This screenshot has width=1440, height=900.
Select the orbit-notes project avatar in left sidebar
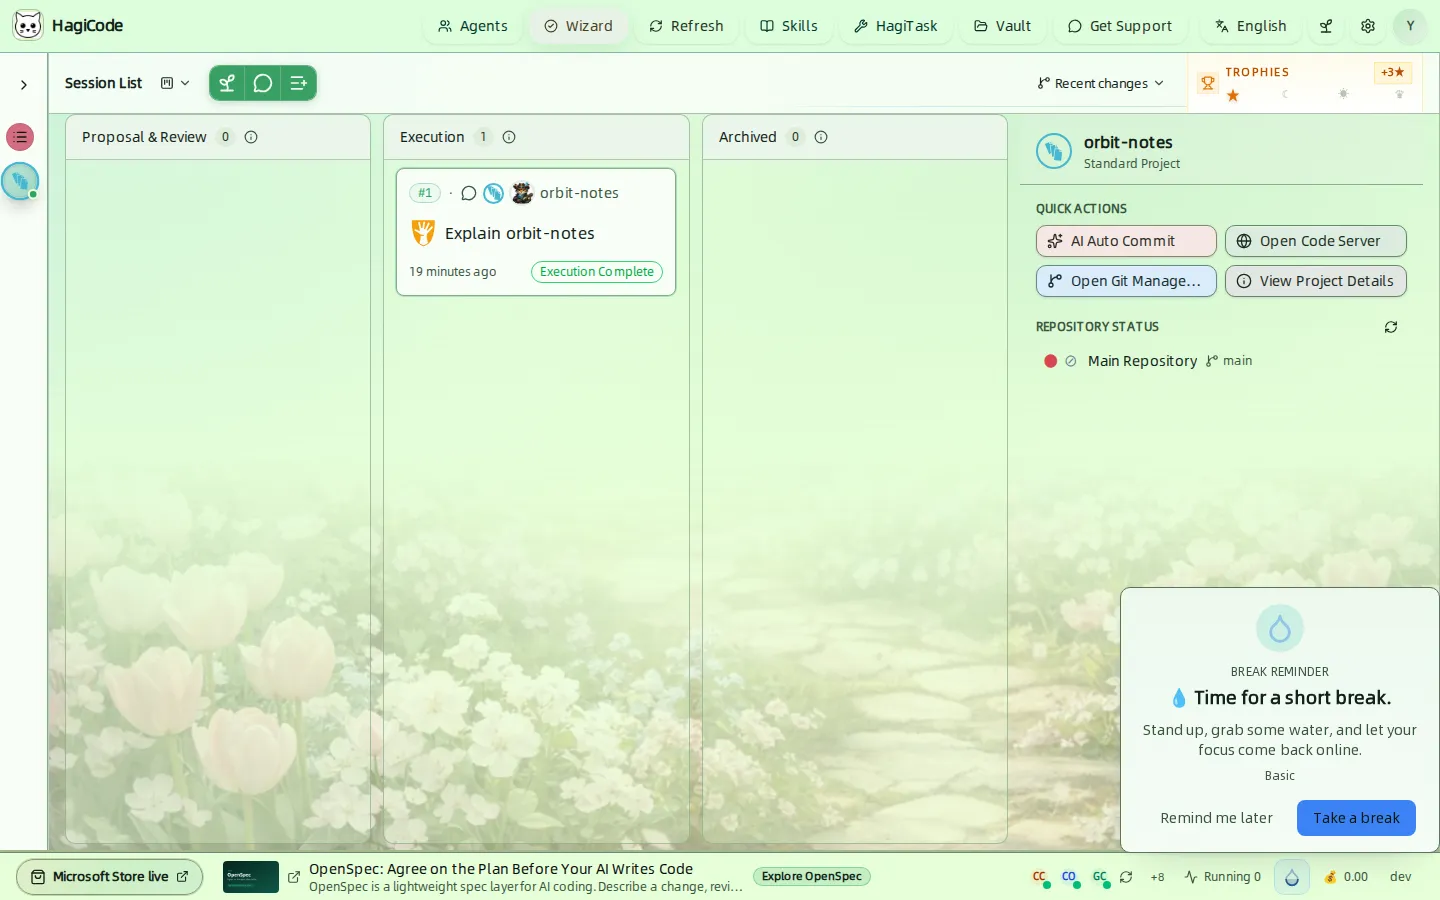pyautogui.click(x=20, y=181)
